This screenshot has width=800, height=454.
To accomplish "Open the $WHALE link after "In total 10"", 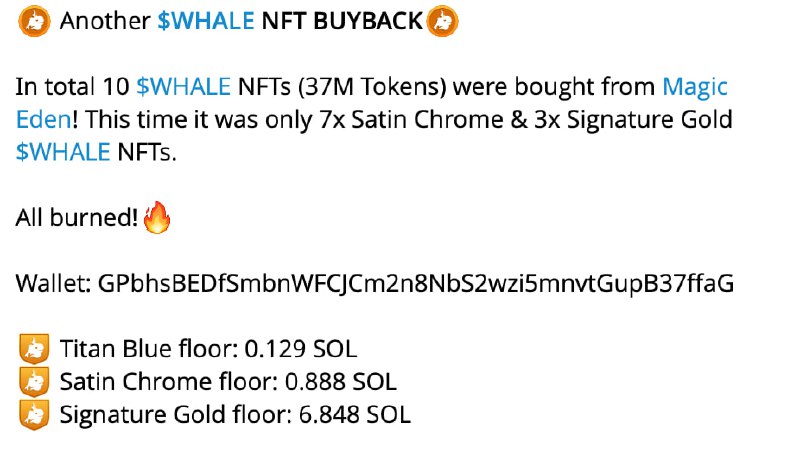I will coord(184,88).
